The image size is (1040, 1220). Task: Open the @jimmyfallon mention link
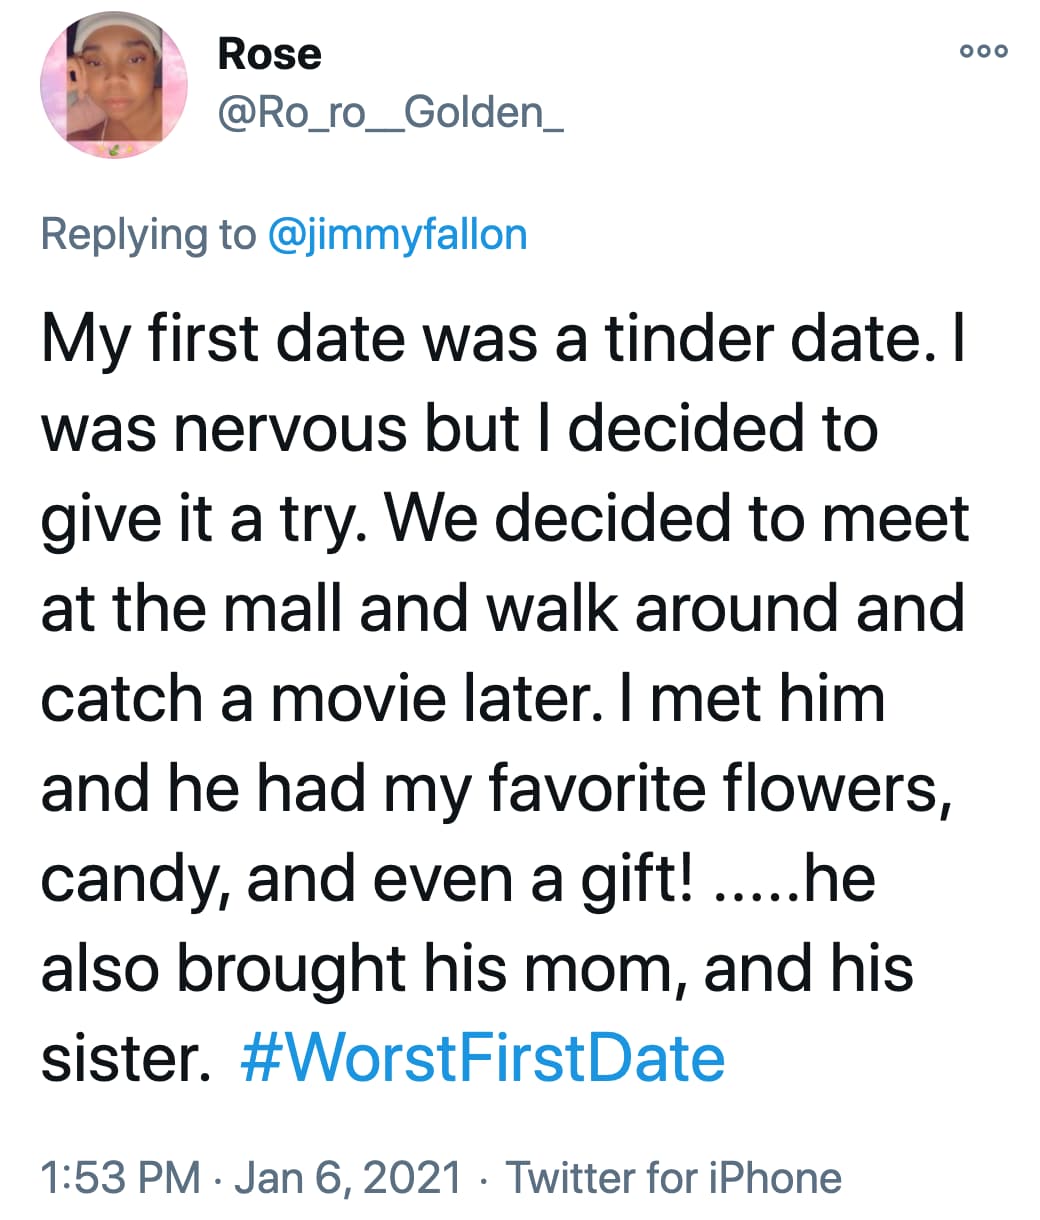tap(397, 235)
